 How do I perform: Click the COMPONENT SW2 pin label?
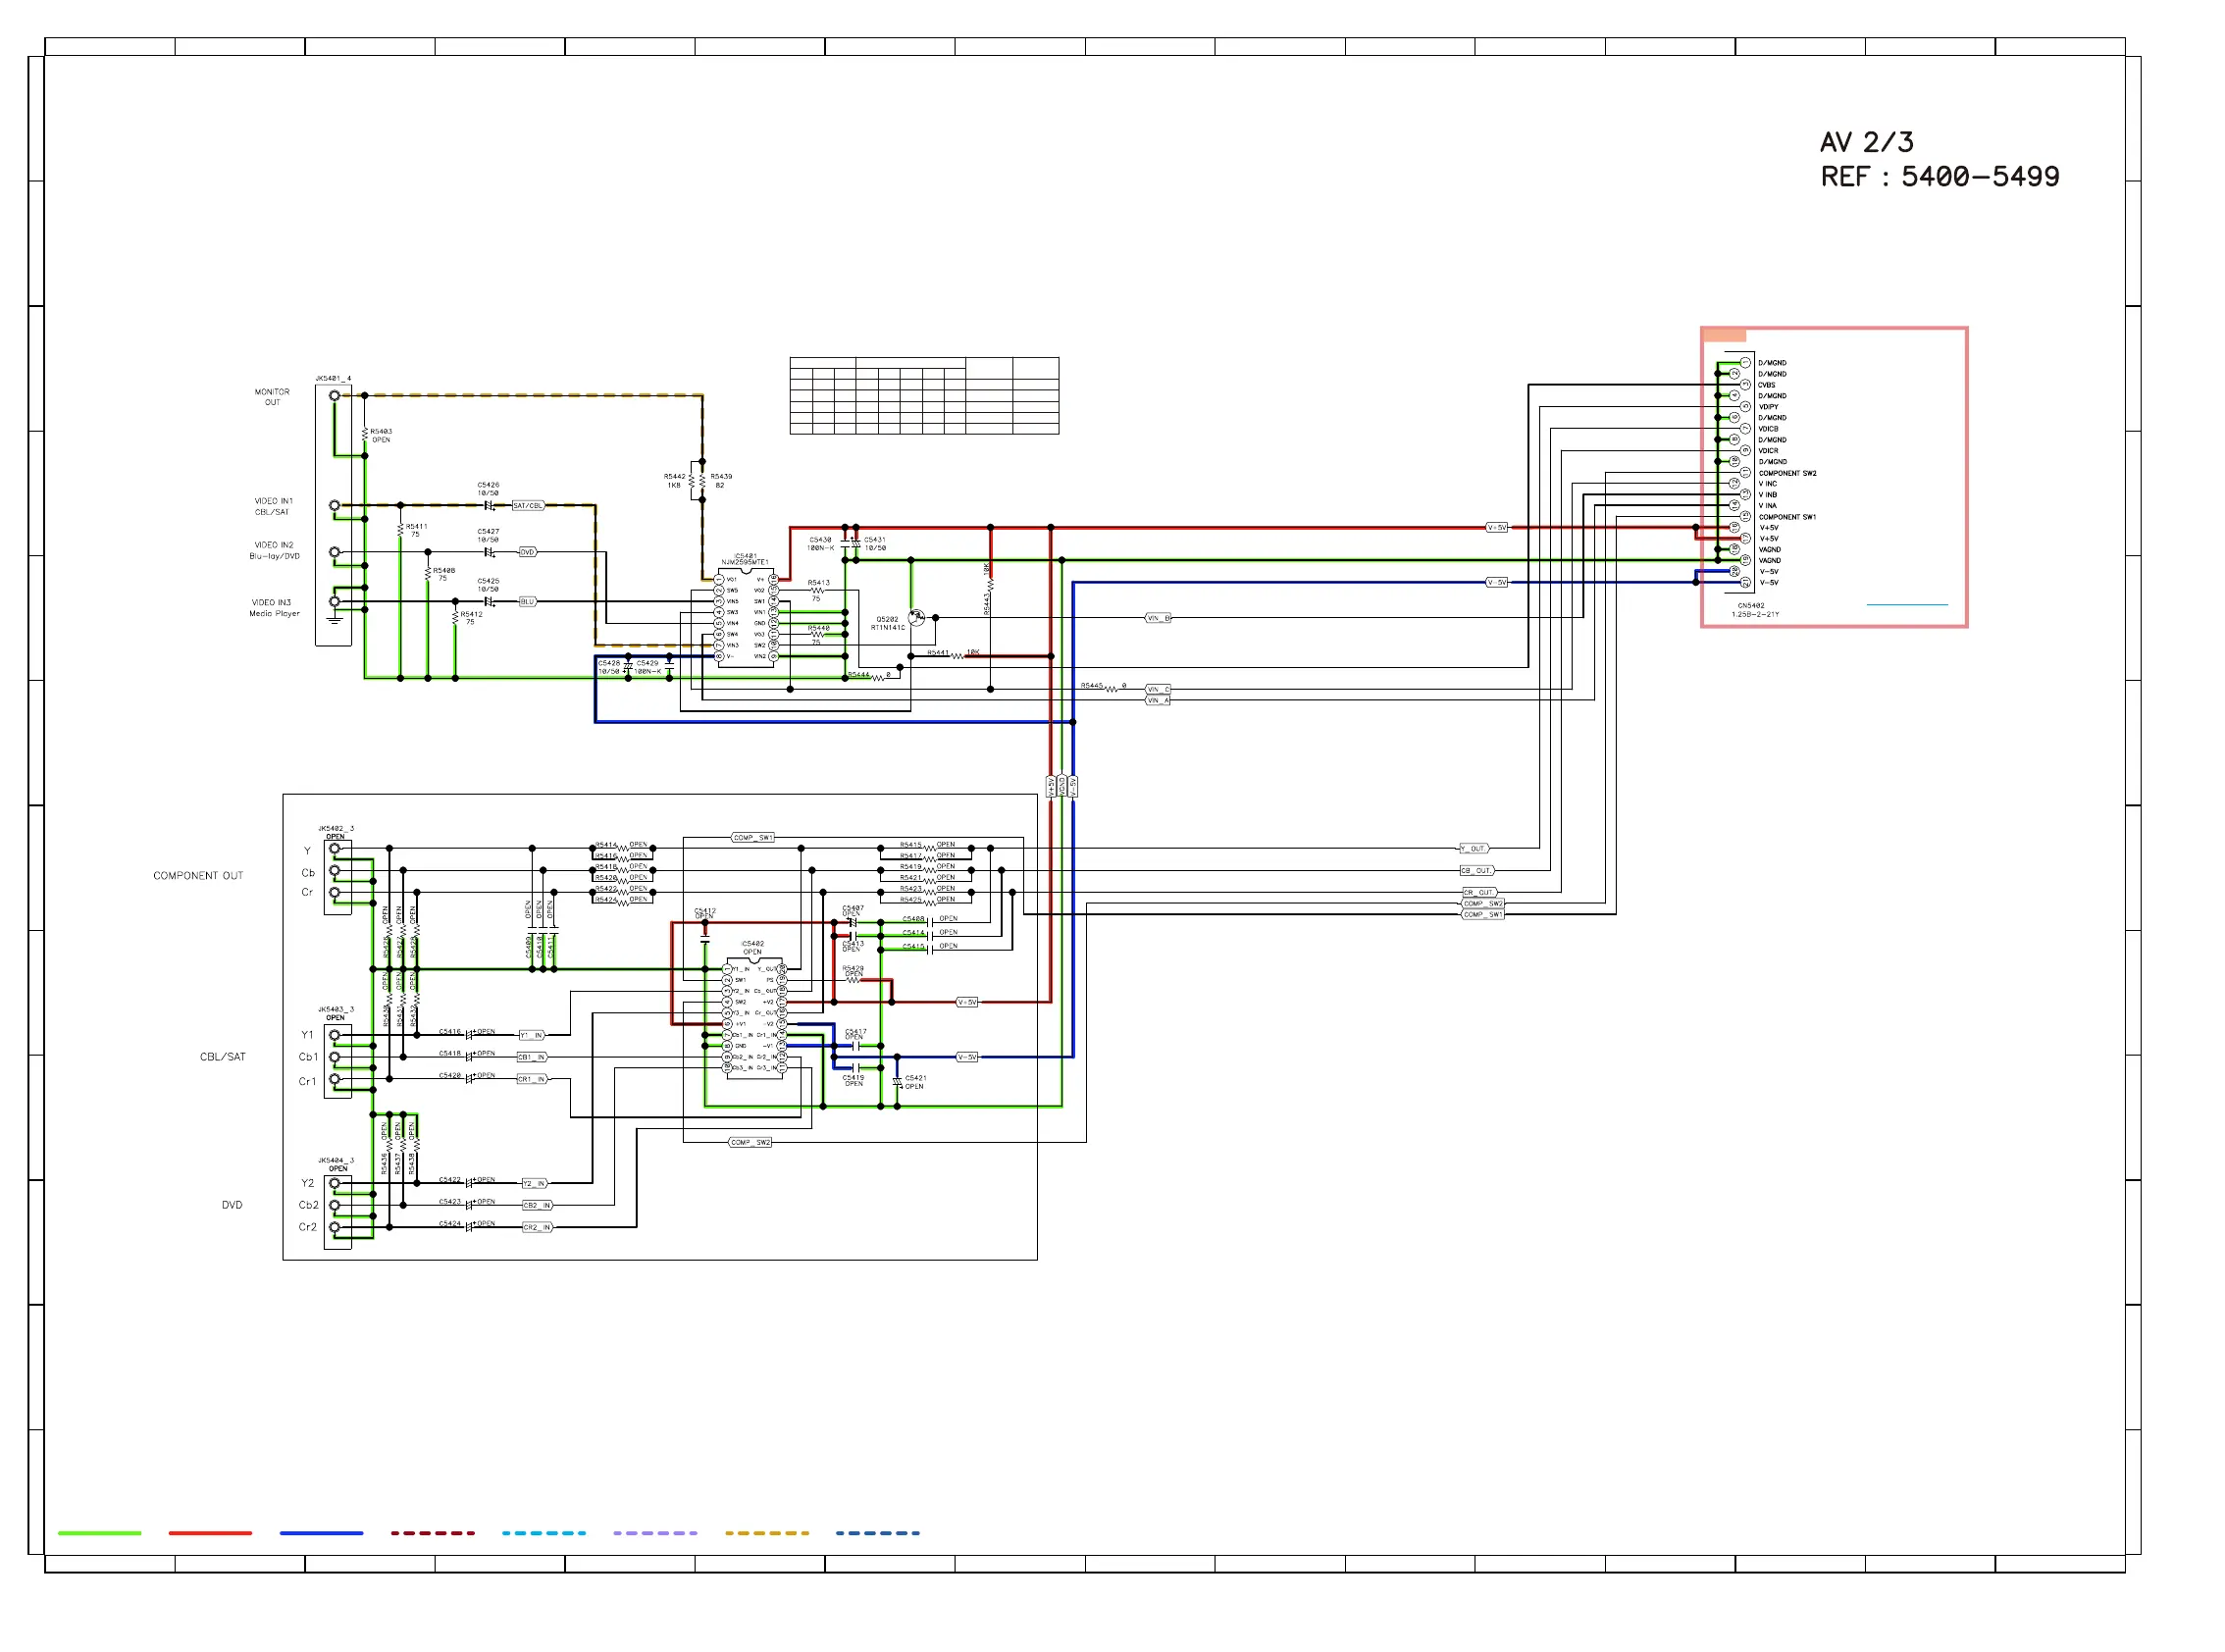click(1788, 474)
